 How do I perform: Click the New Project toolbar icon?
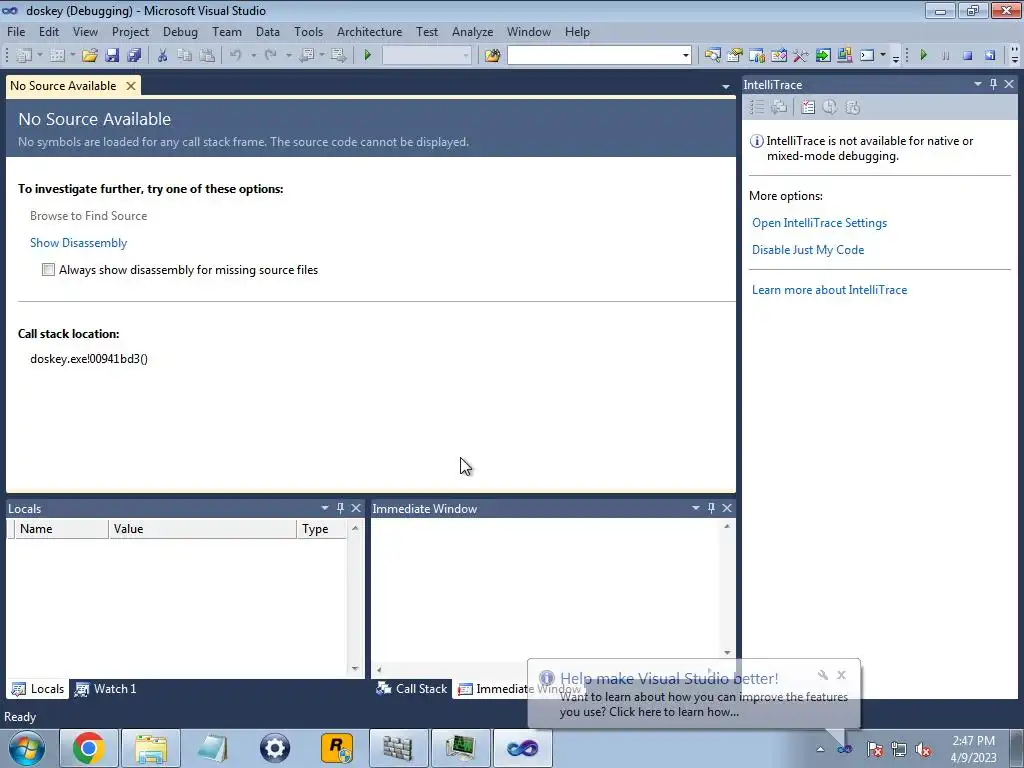(x=24, y=56)
